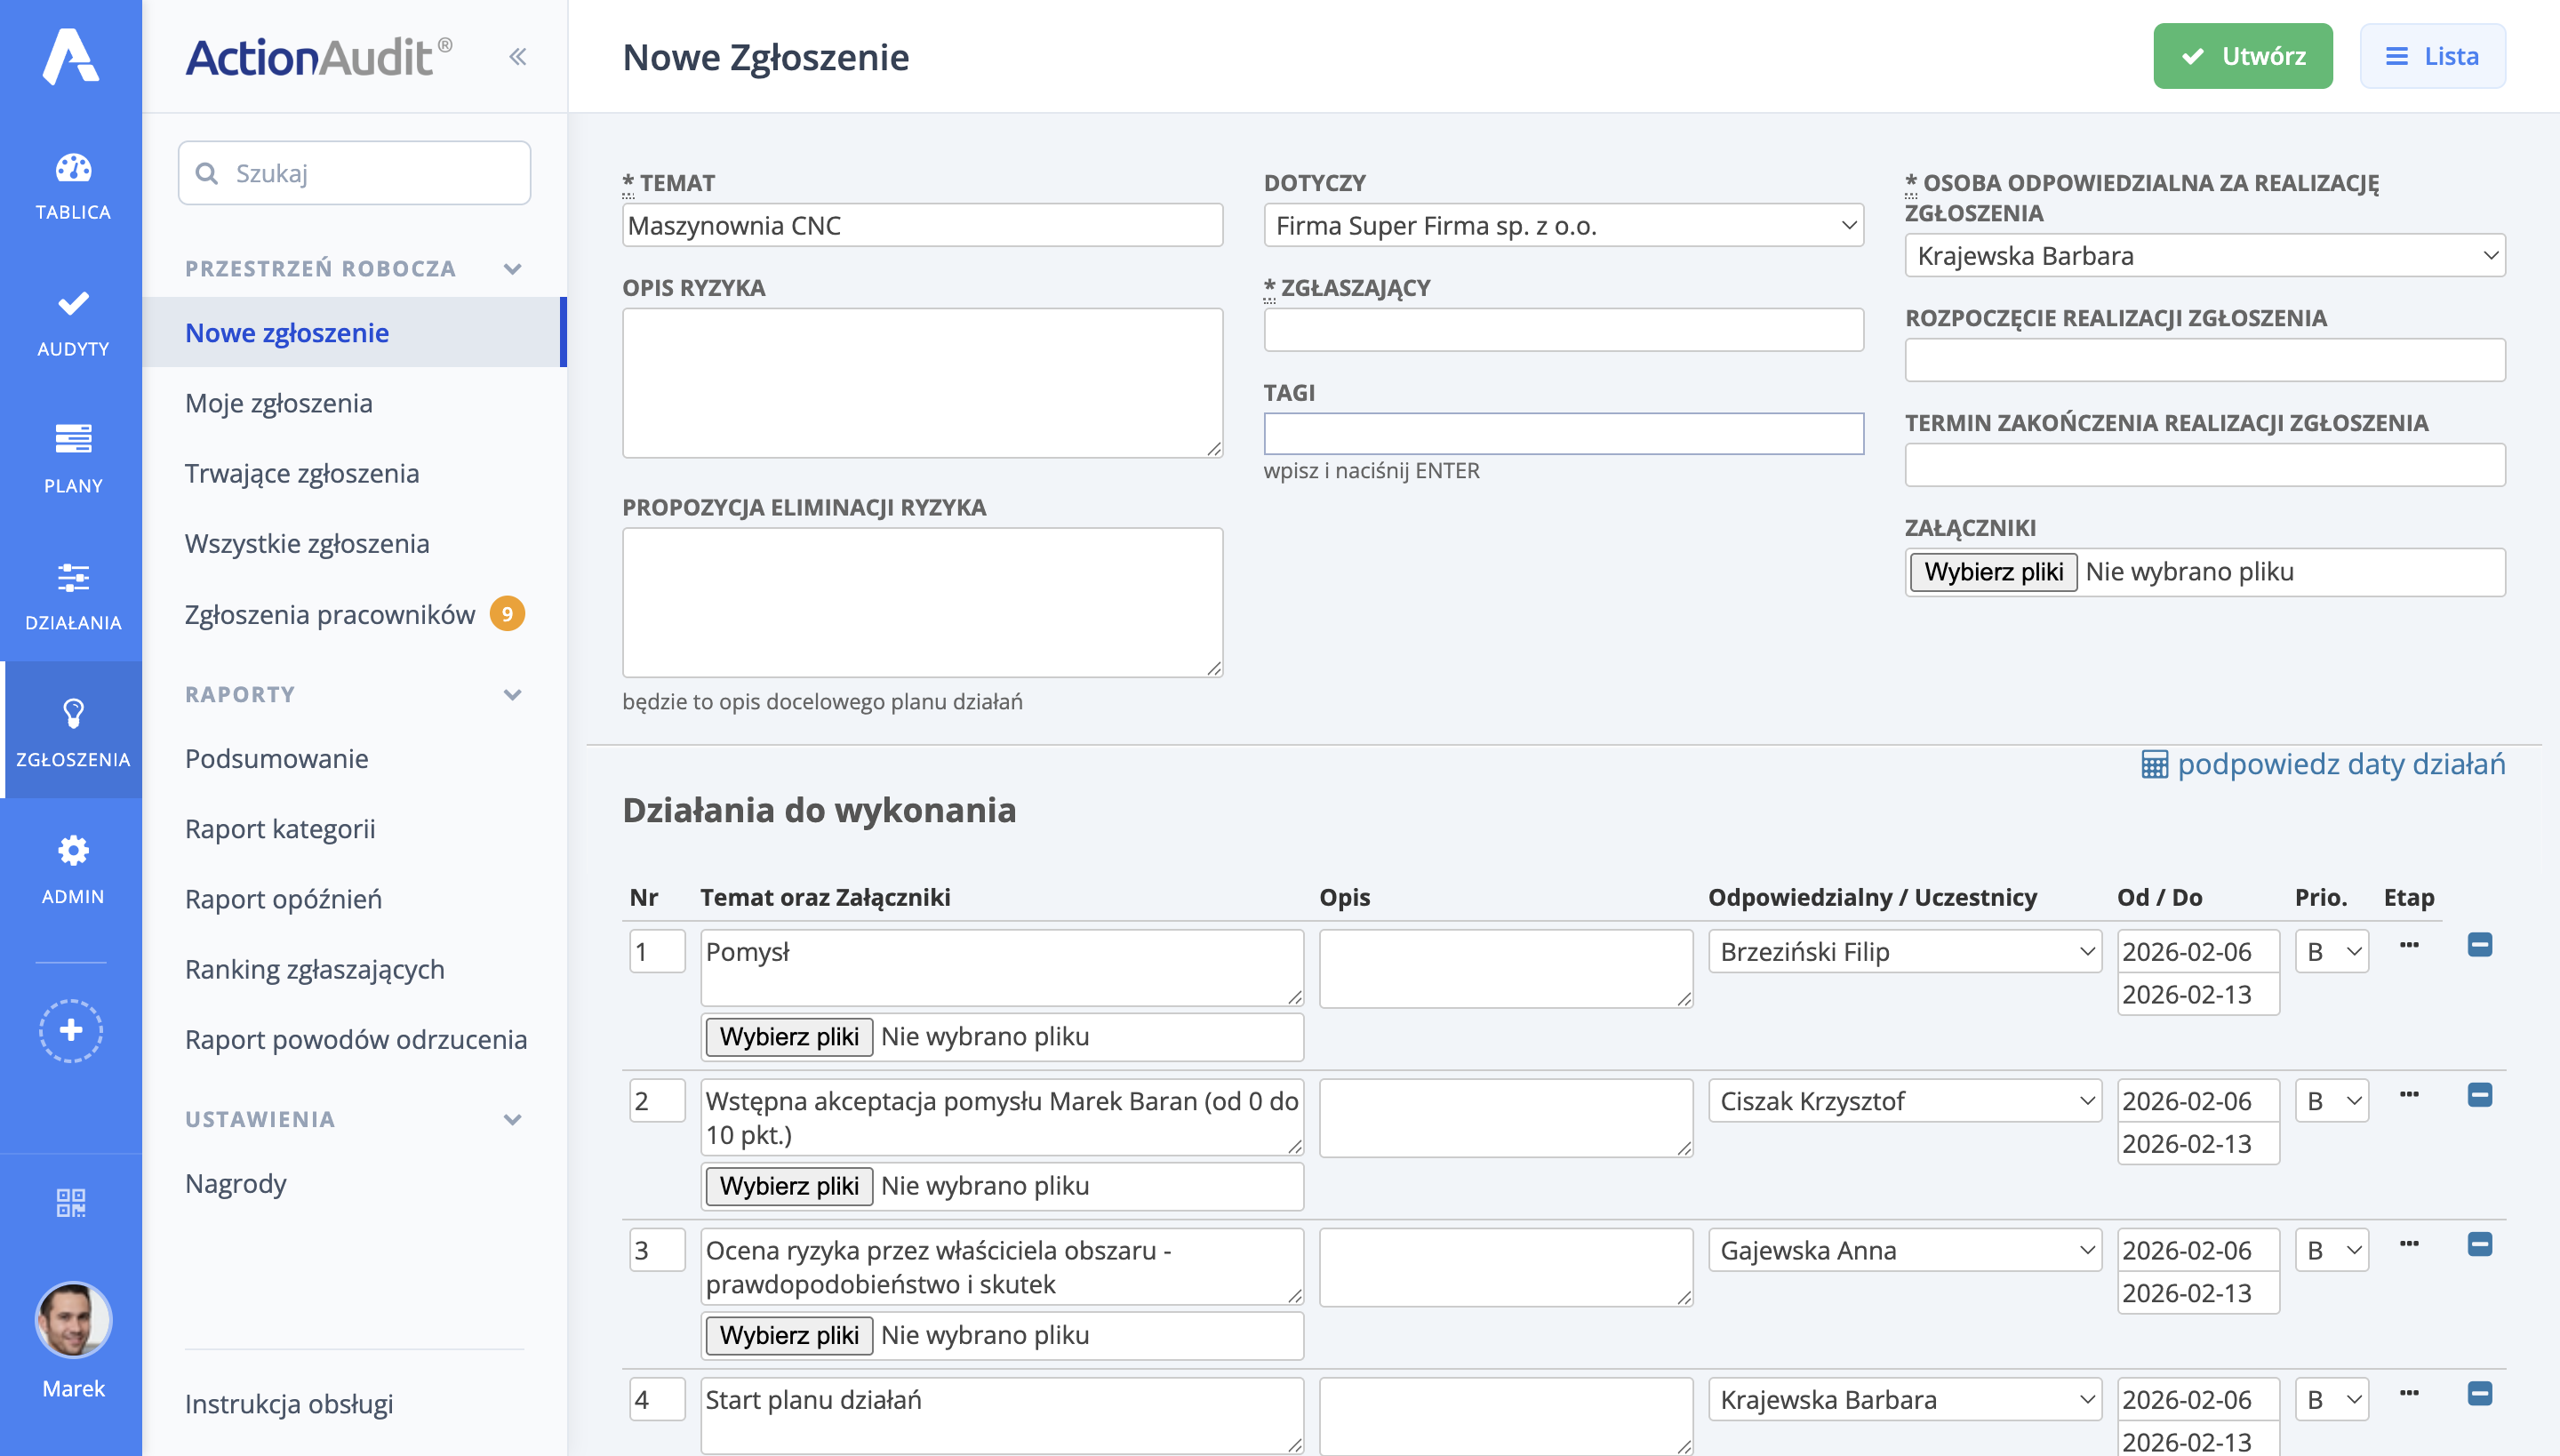Open the Plany section icon

(x=72, y=440)
